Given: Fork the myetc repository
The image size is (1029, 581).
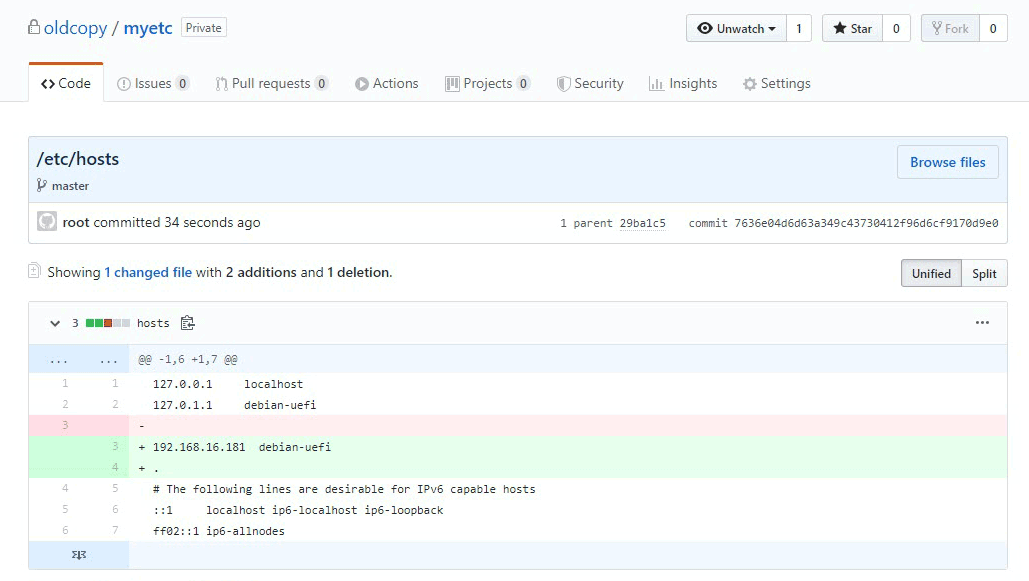Looking at the screenshot, I should (949, 29).
